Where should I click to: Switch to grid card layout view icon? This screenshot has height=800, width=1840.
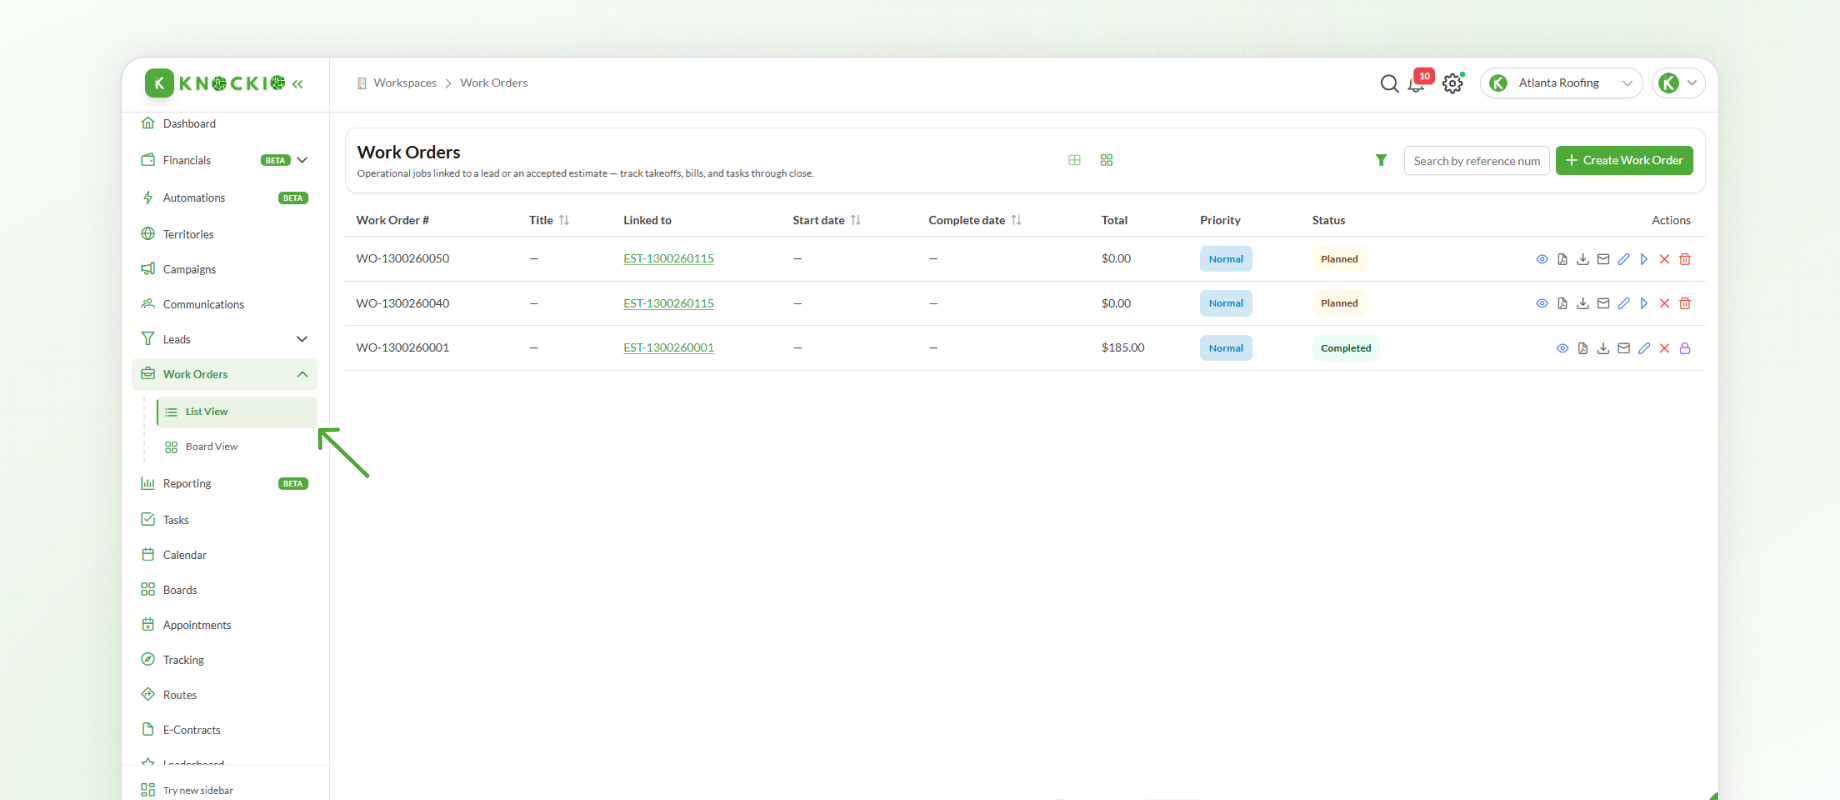tap(1106, 160)
